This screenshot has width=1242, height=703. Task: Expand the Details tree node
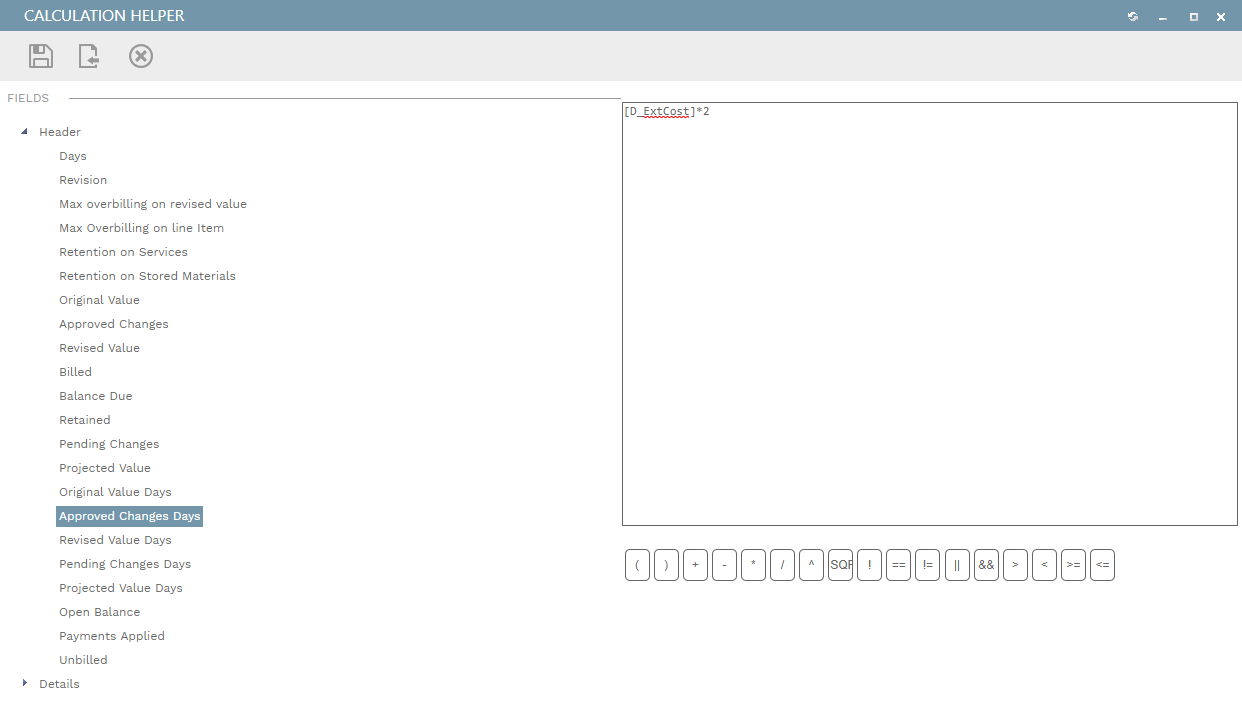coord(25,683)
